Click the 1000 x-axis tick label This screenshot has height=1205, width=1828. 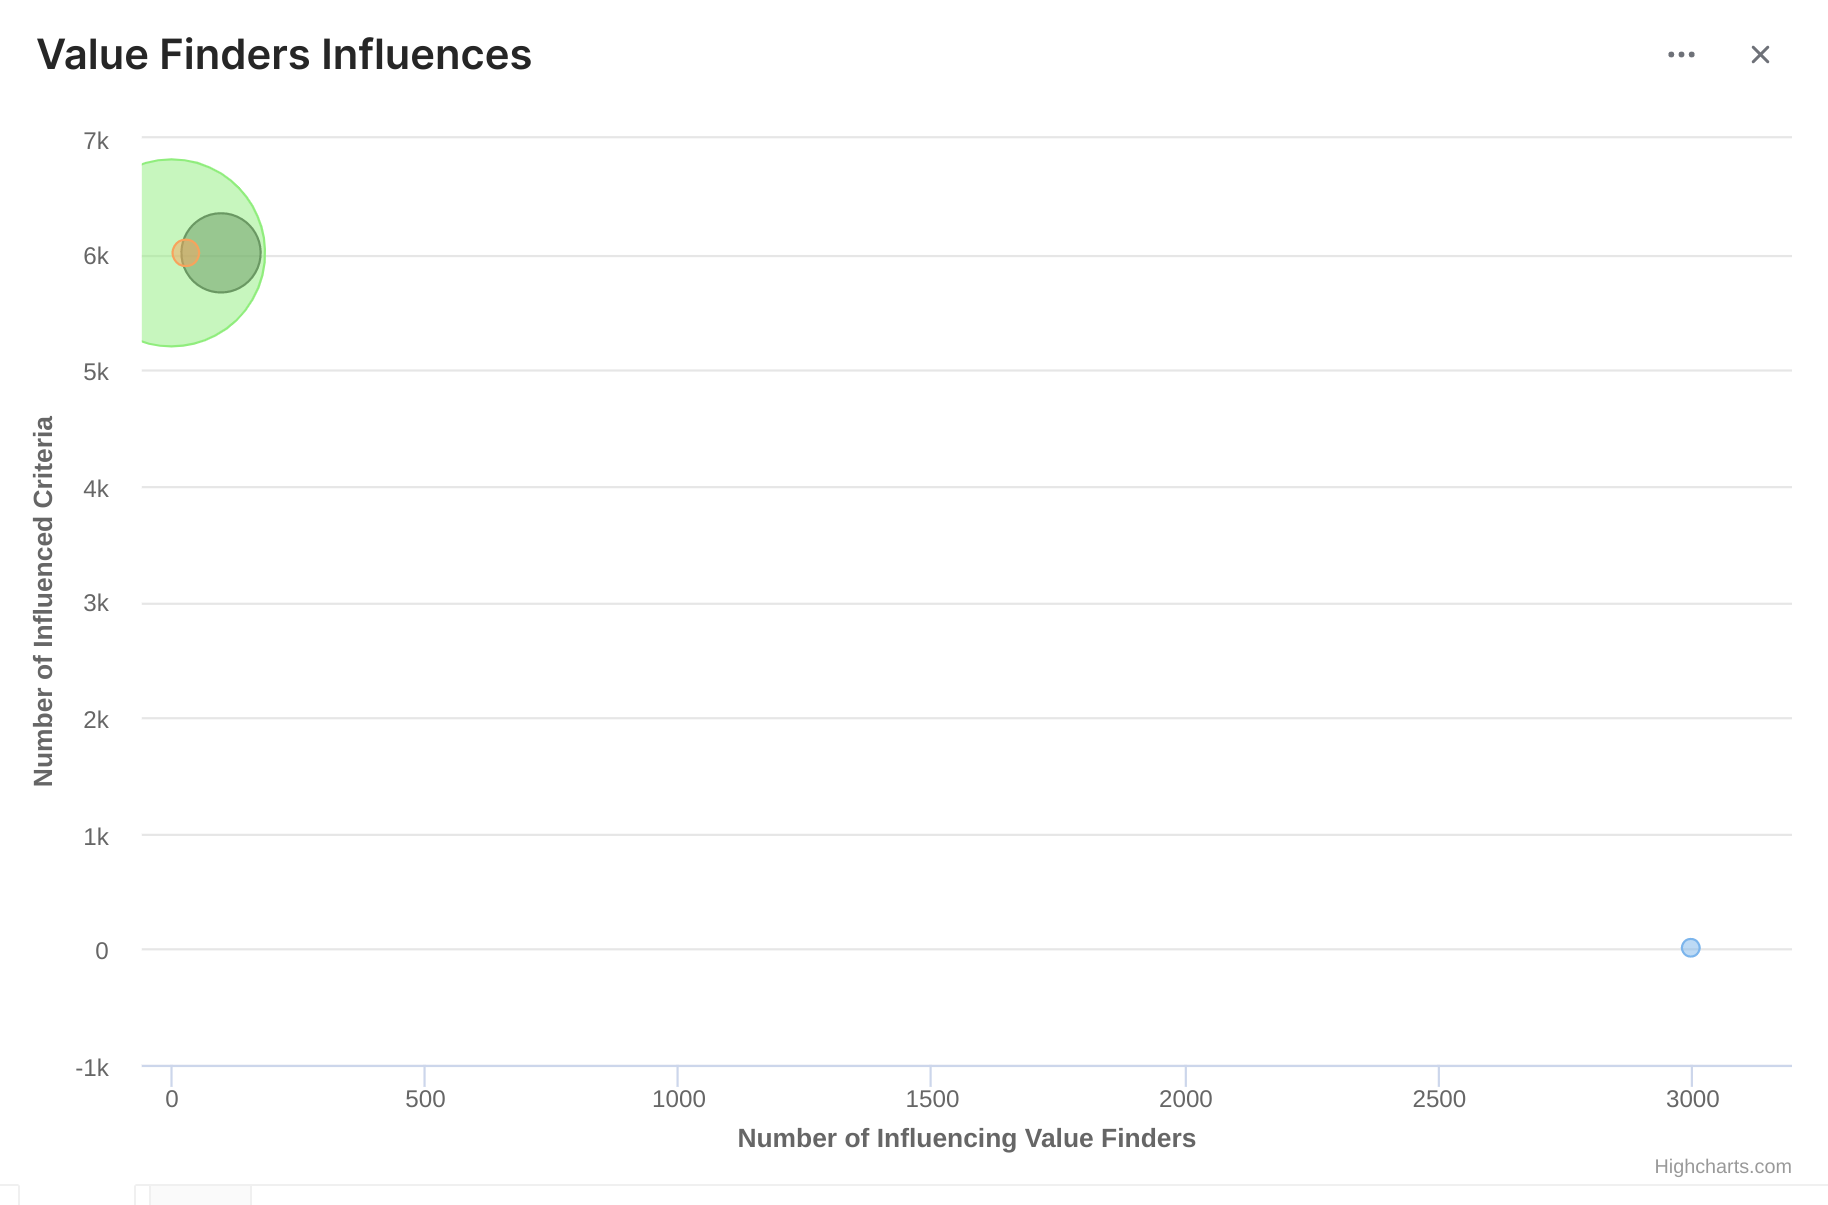(x=678, y=1099)
